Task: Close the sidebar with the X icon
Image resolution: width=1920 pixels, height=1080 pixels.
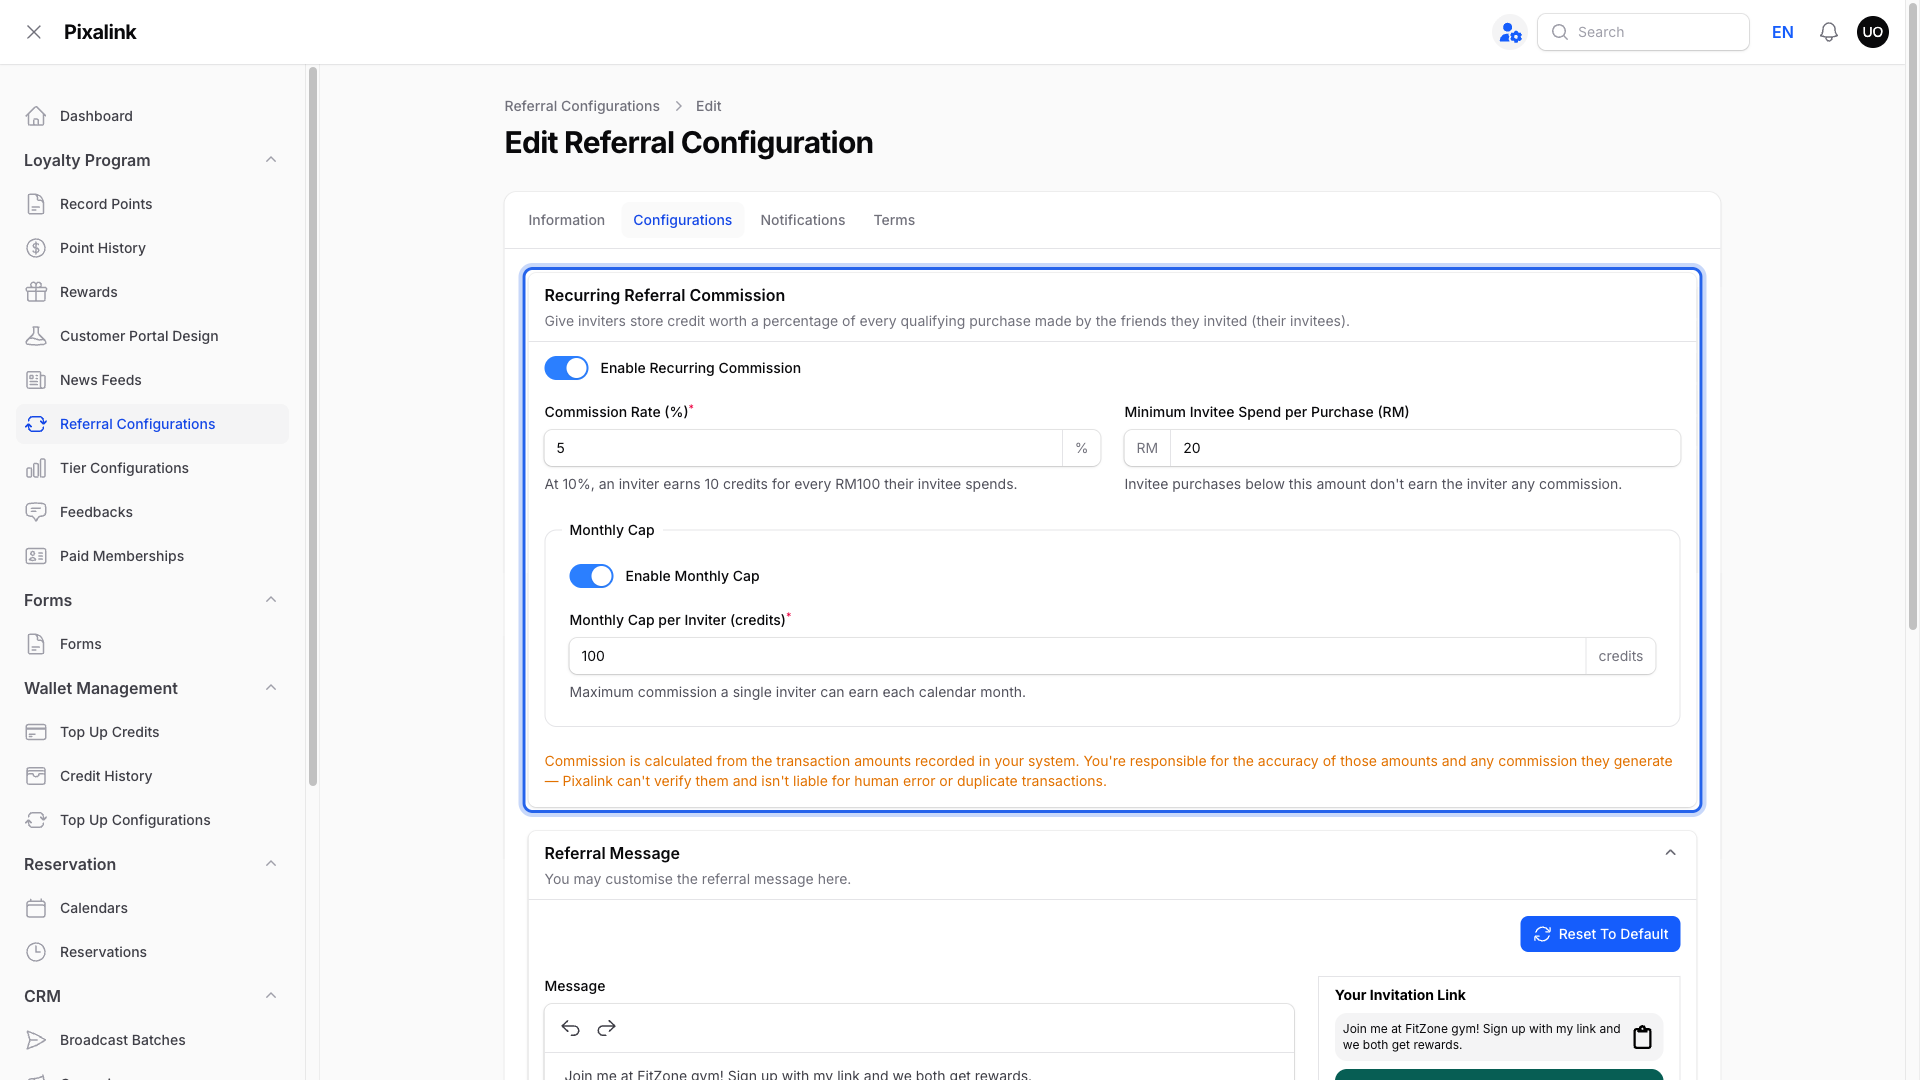Action: (34, 32)
